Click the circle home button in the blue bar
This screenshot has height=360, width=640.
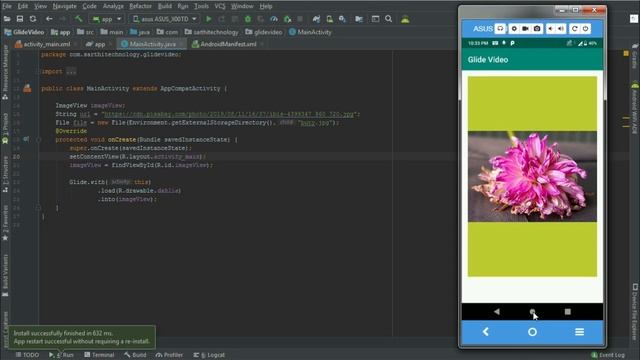532,332
